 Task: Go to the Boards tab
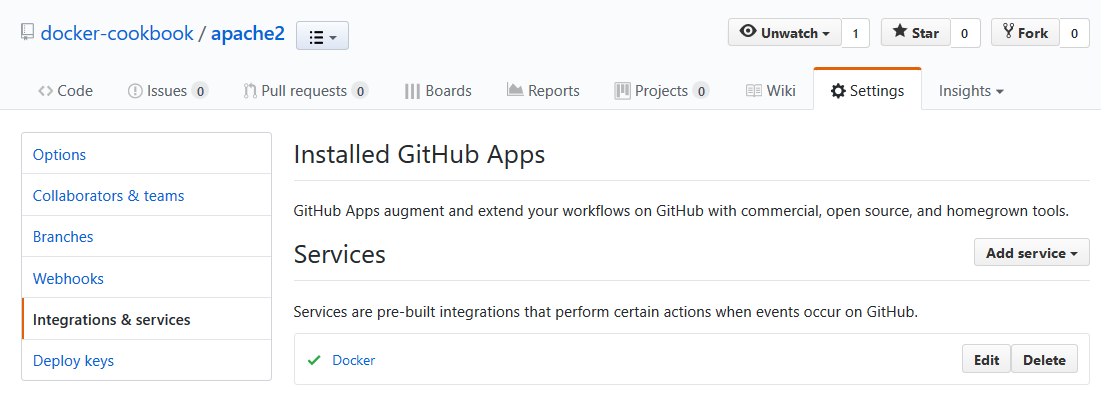(438, 91)
